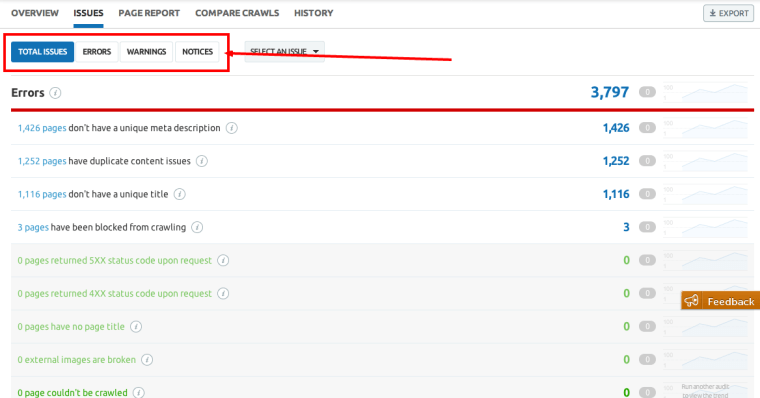
Task: Click gray 0 badge in meta description row
Action: (647, 128)
